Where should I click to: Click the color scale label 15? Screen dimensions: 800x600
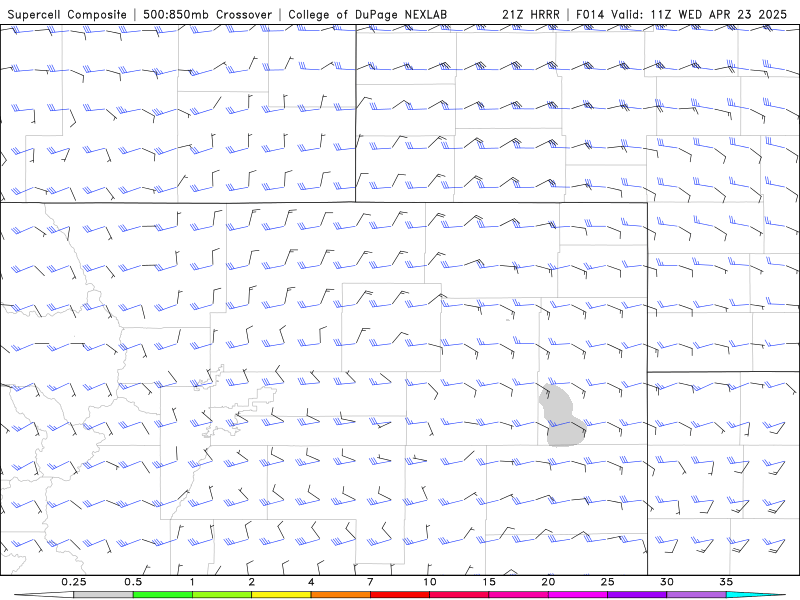coord(489,582)
